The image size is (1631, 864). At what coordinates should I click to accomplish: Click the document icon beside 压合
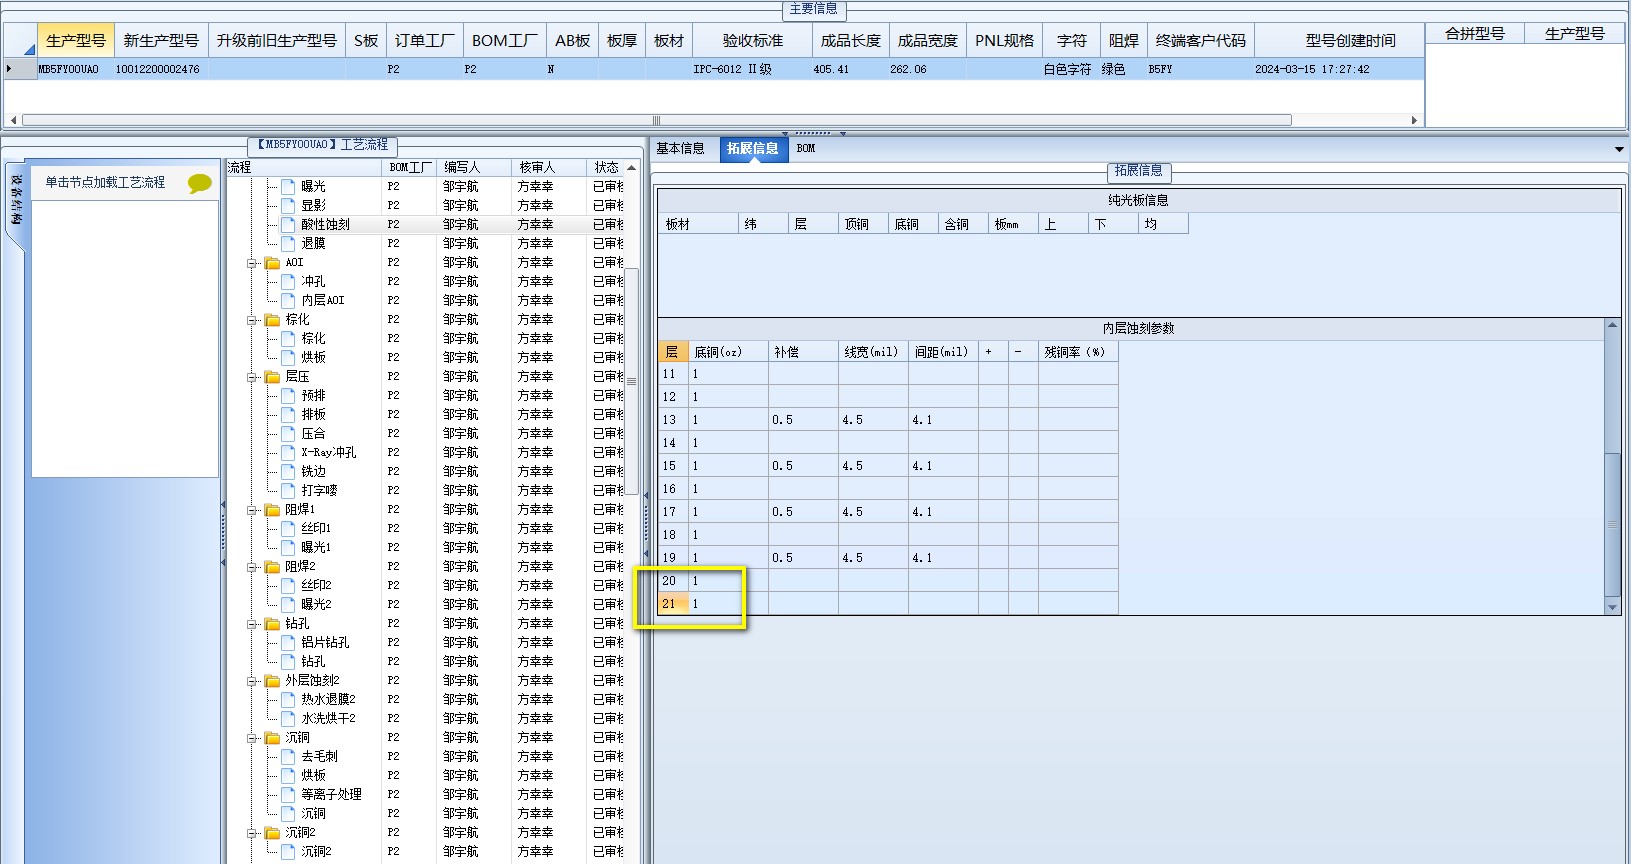(x=288, y=433)
